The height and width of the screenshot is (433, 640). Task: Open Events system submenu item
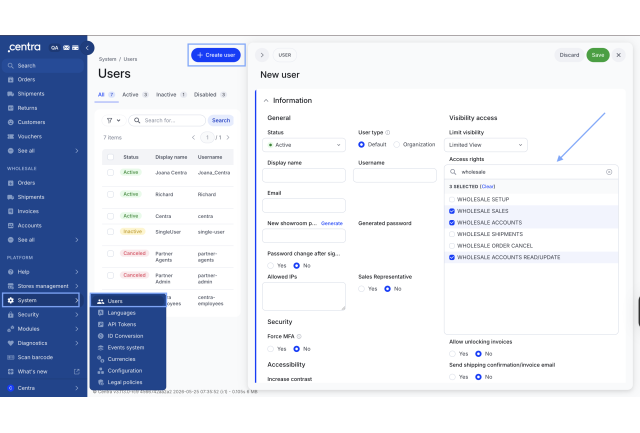(x=128, y=348)
